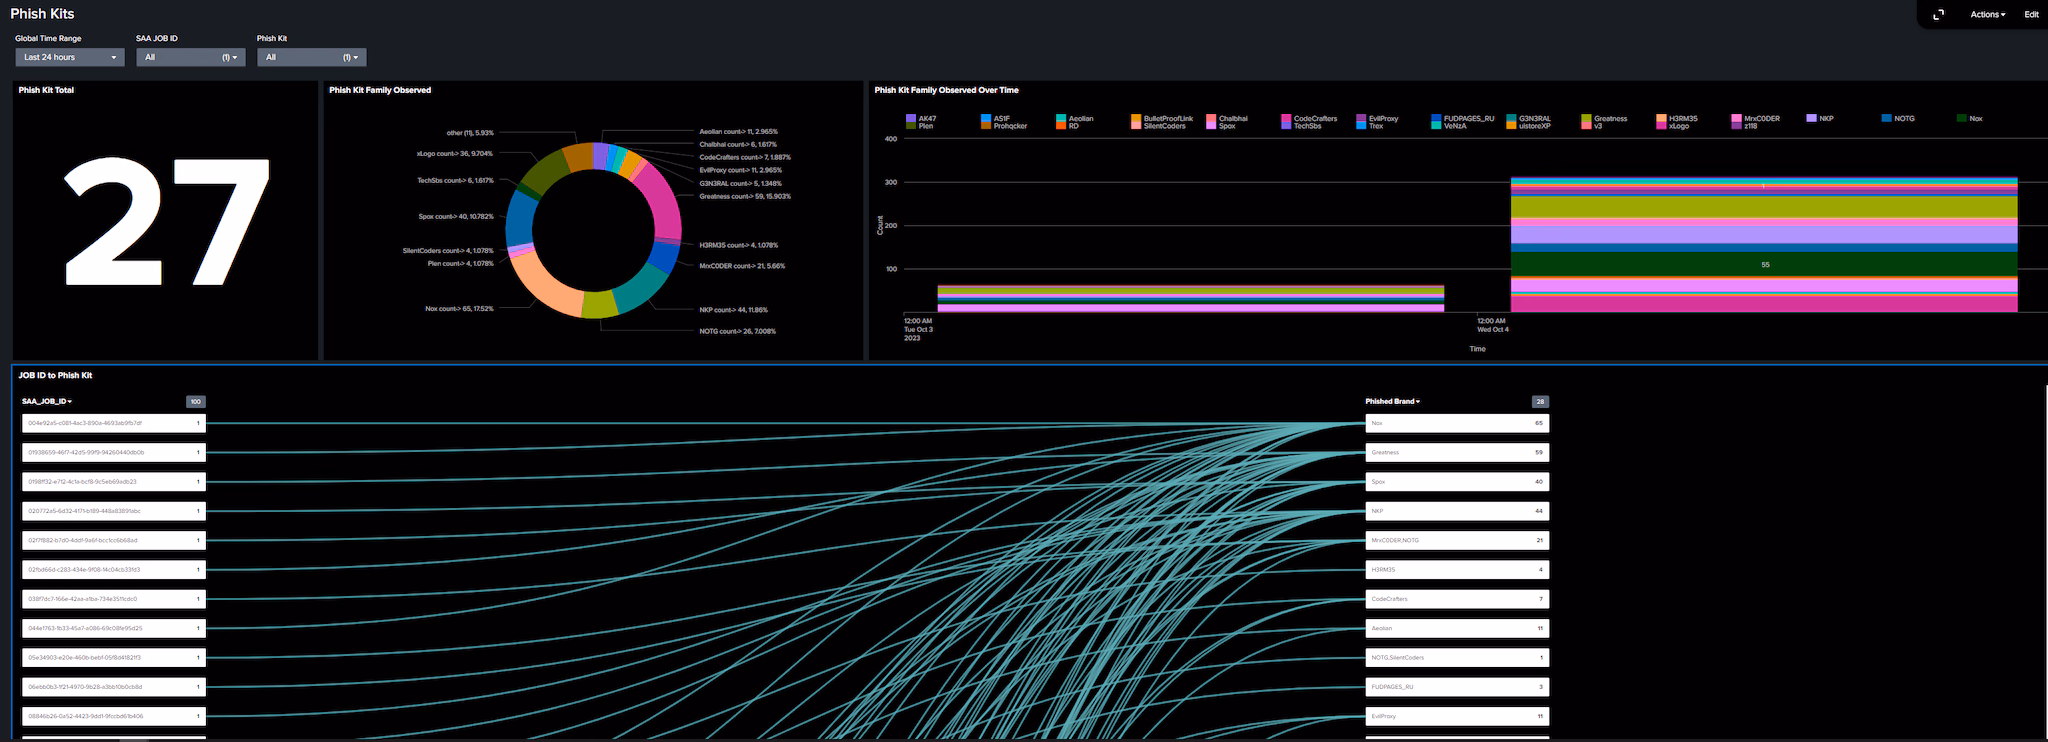This screenshot has height=742, width=2048.
Task: Select the Spox node in Phished Brand list
Action: (1456, 482)
